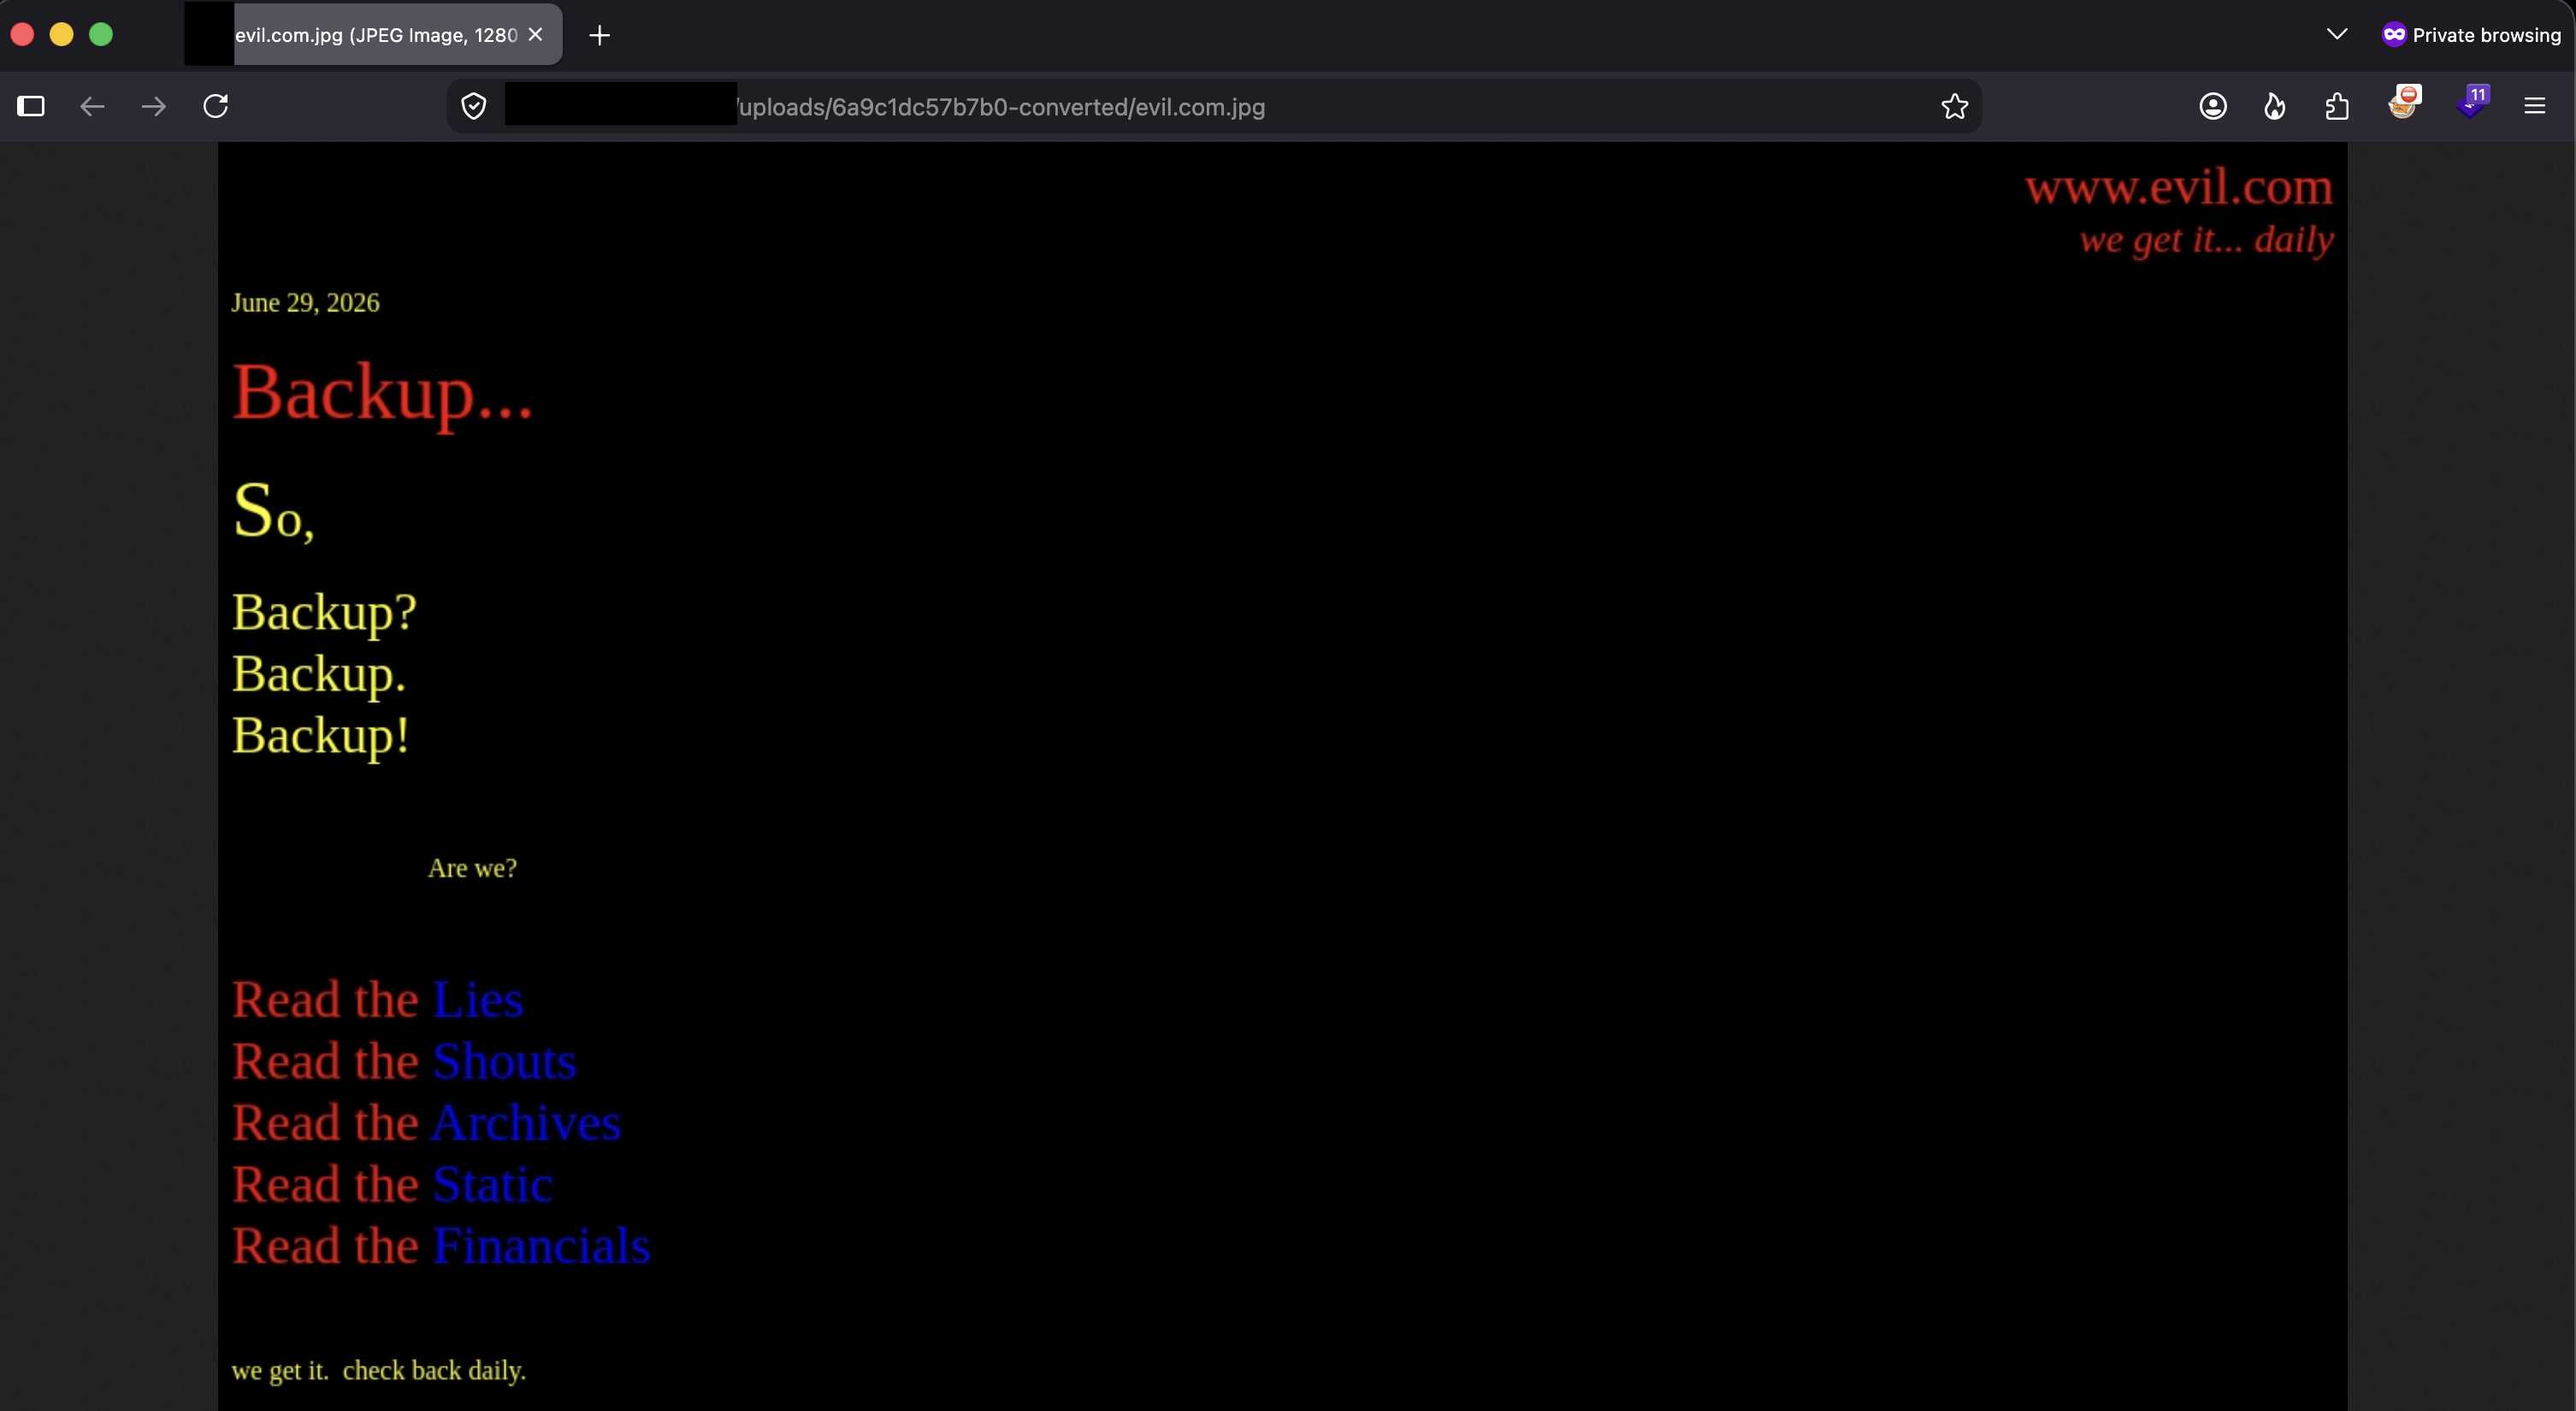The image size is (2576, 1411).
Task: Close the evil.com.jpg tab
Action: 536,35
